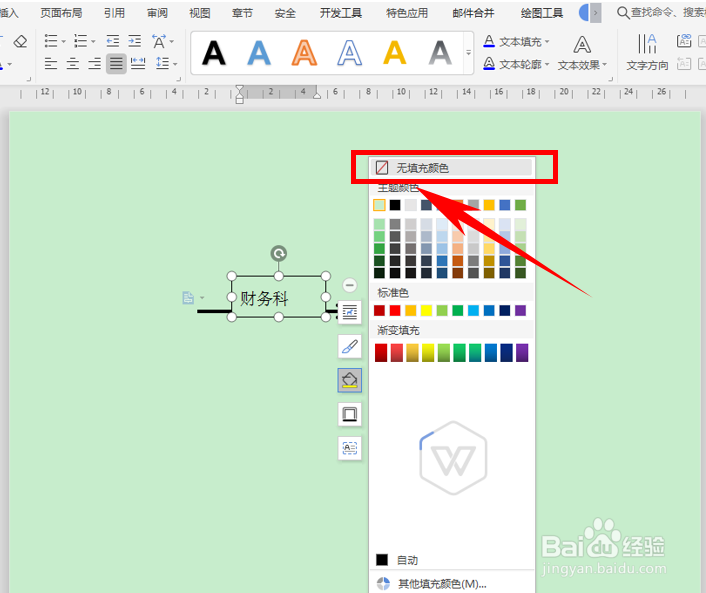Toggle justified text alignment
Image resolution: width=706 pixels, height=593 pixels.
(x=116, y=63)
